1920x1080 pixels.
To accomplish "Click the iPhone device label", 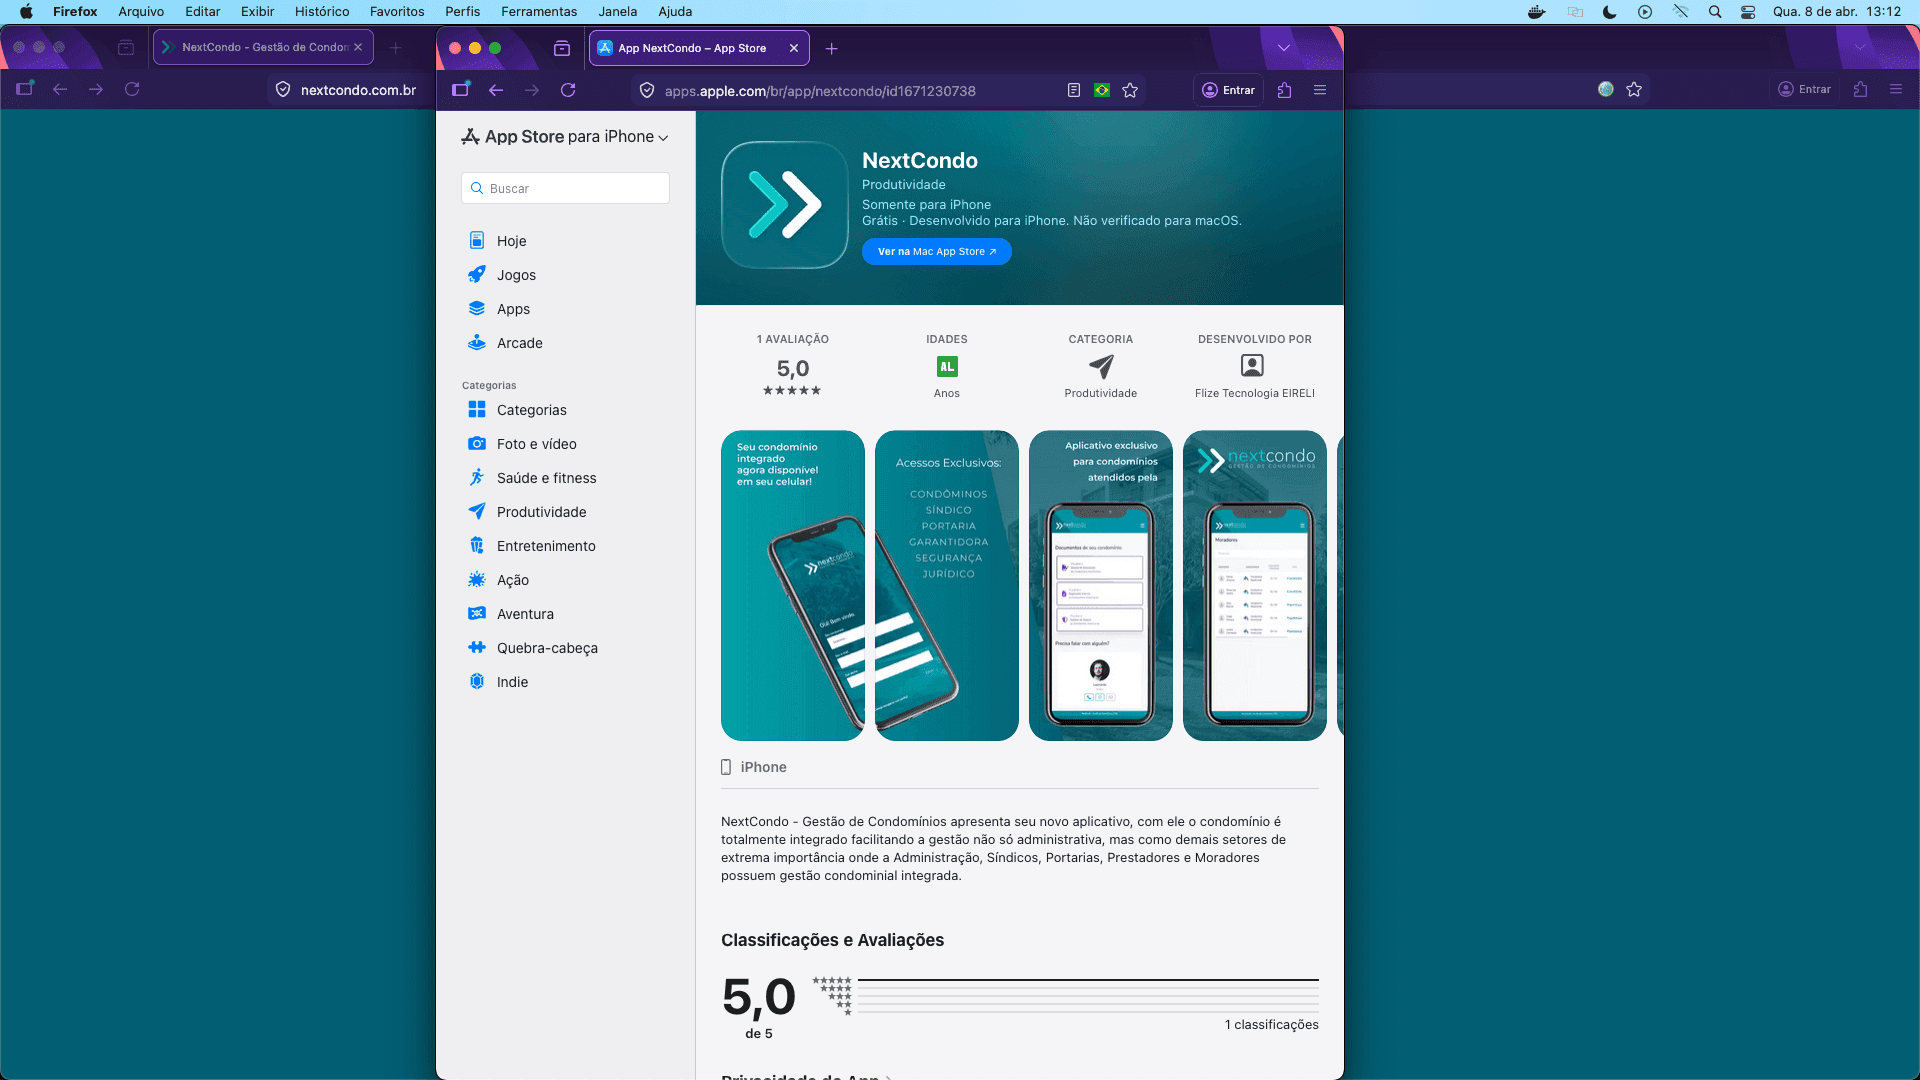I will pos(763,767).
